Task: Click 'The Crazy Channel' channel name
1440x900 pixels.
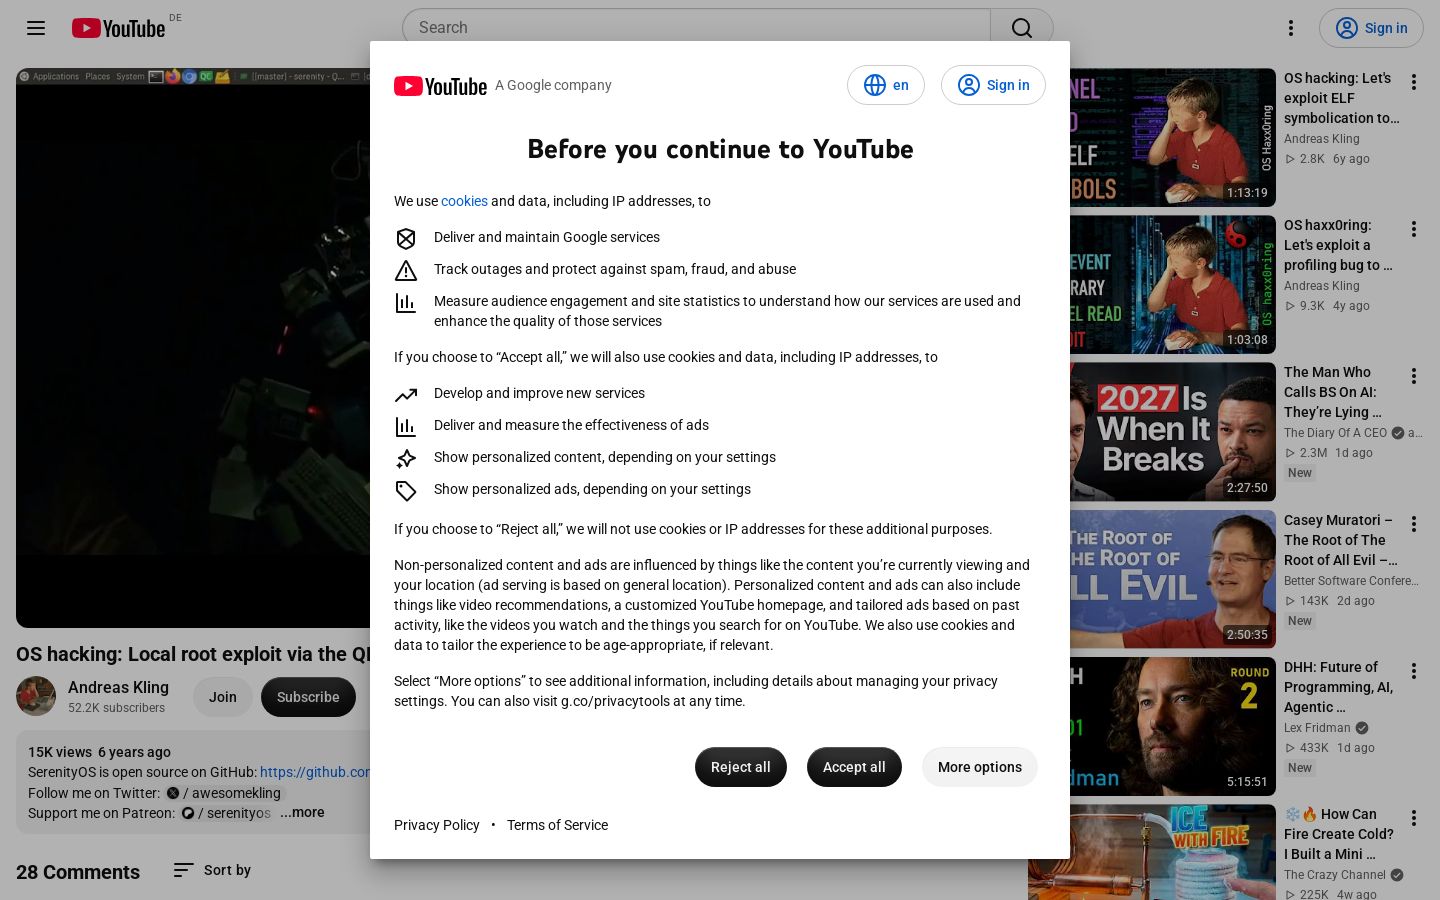Action: 1335,875
